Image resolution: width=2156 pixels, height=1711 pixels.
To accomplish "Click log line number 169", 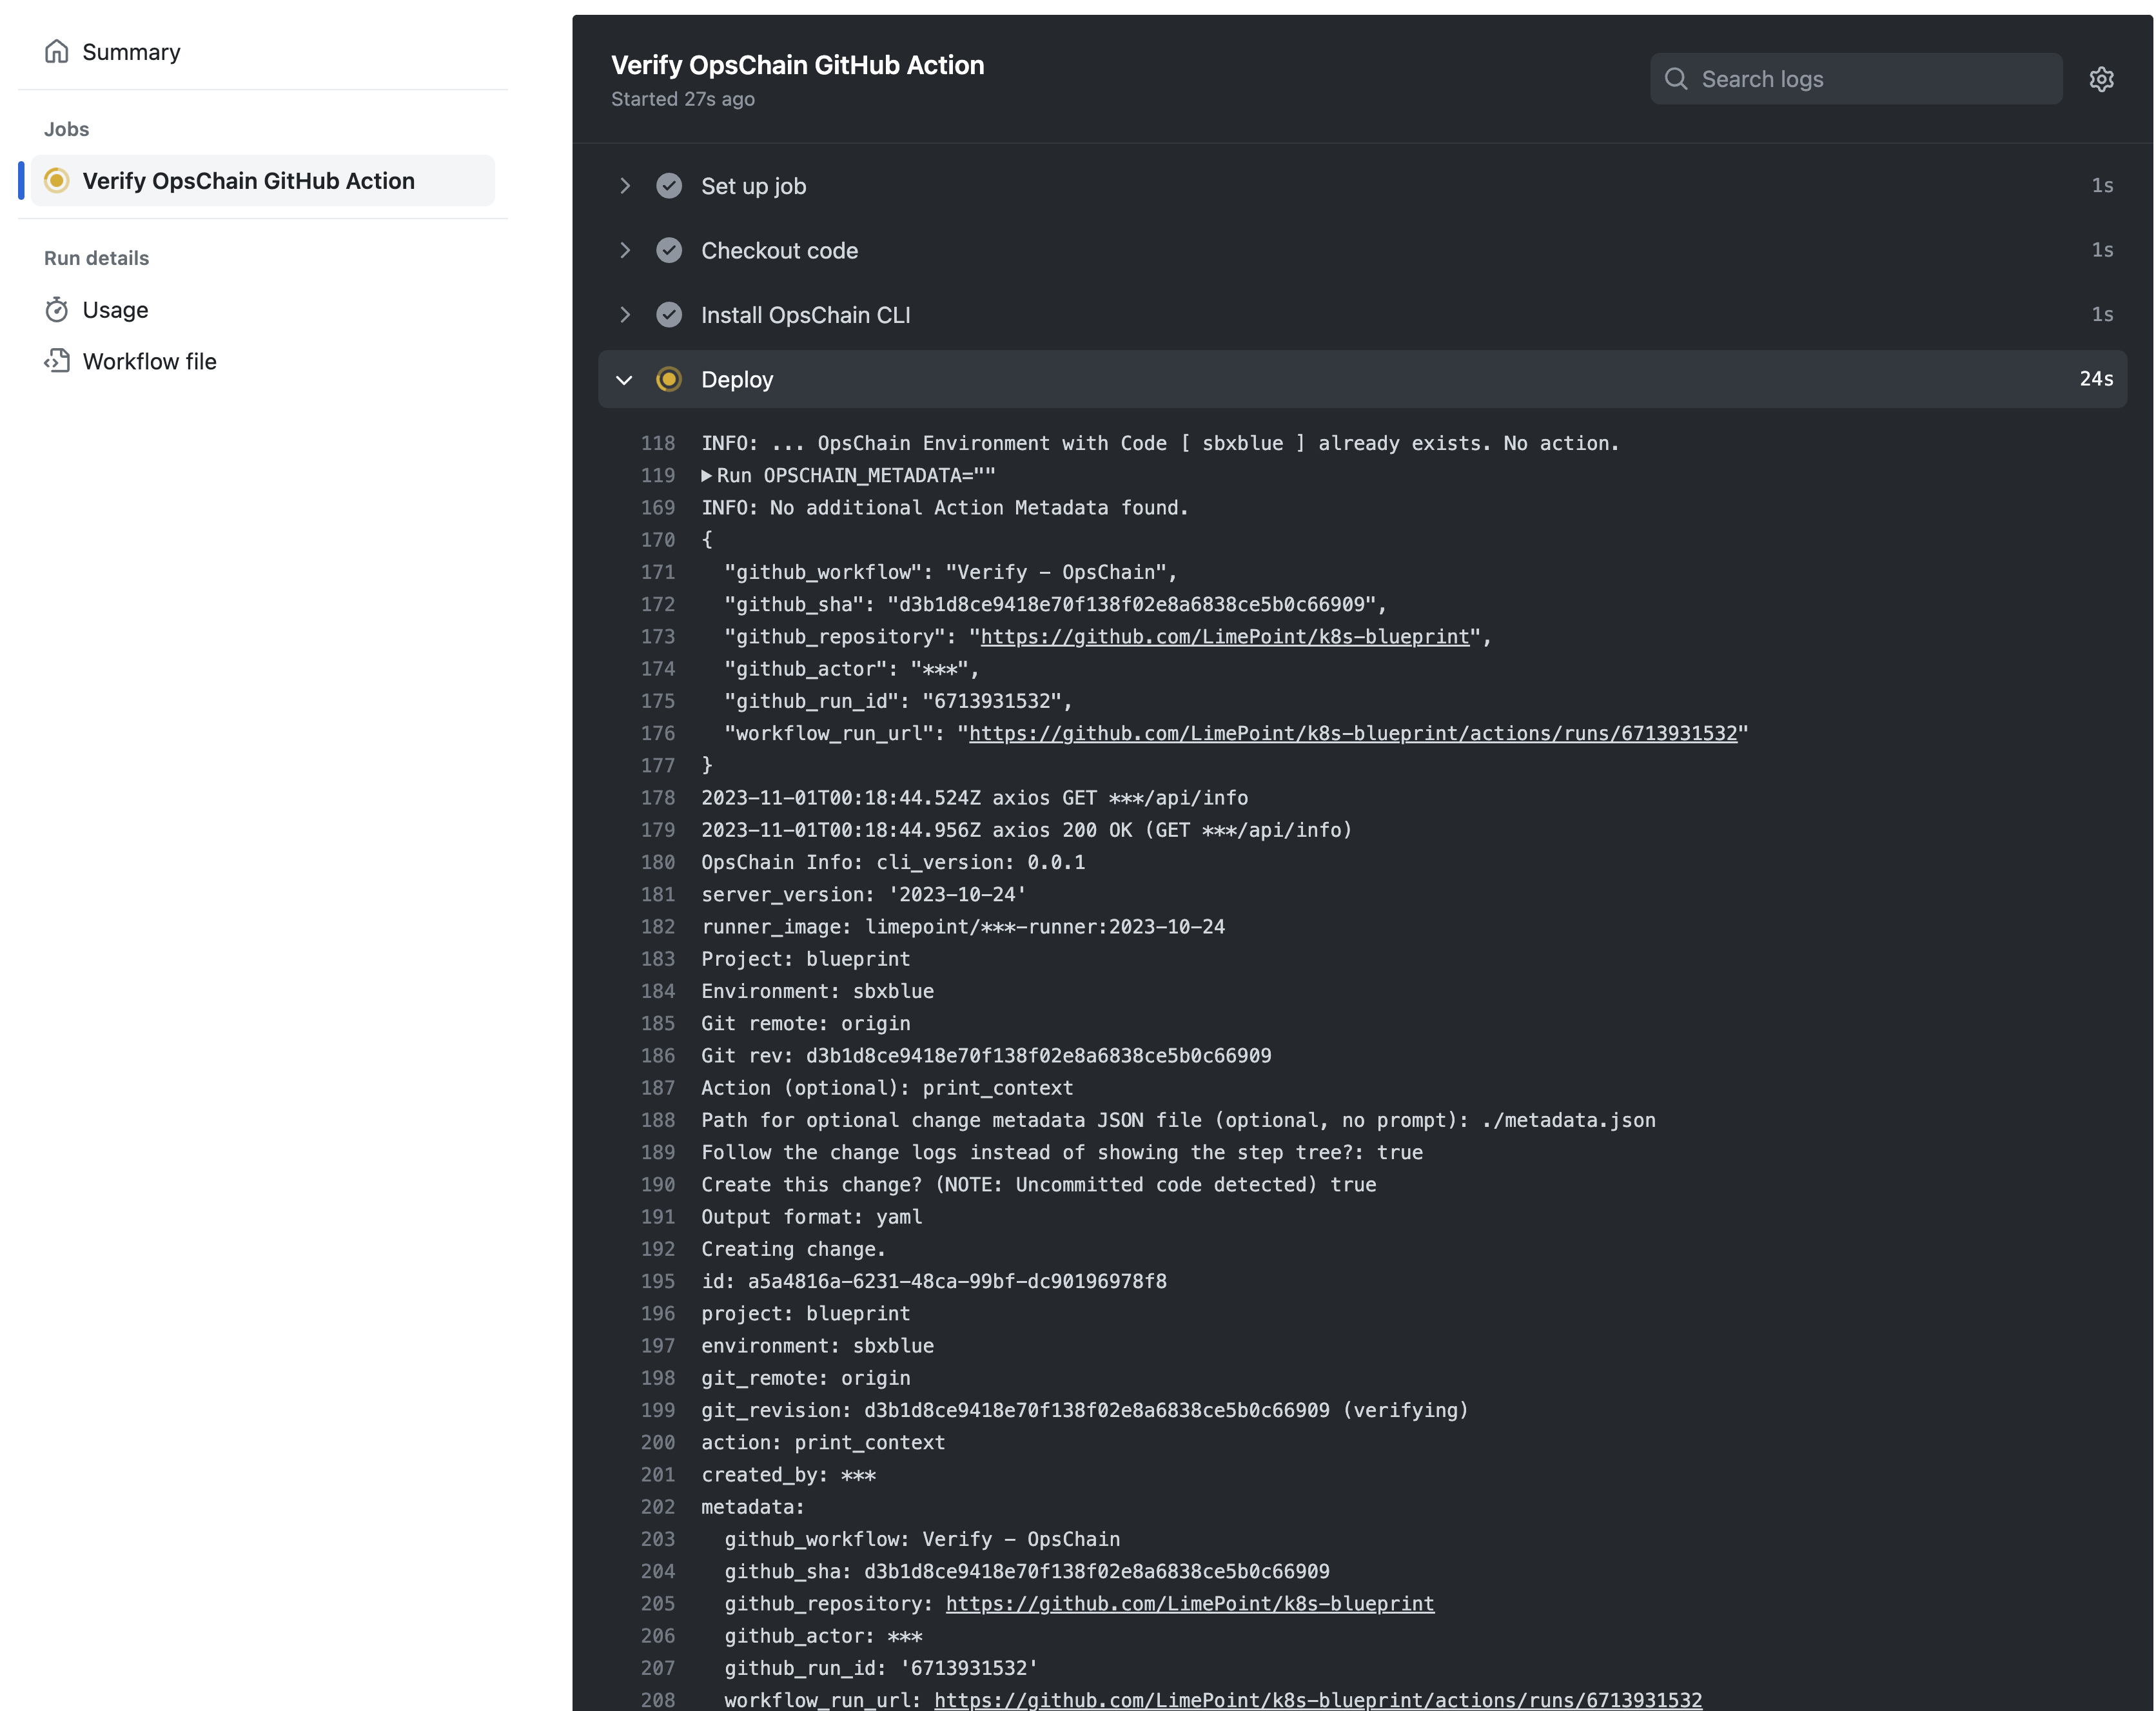I will (x=658, y=508).
